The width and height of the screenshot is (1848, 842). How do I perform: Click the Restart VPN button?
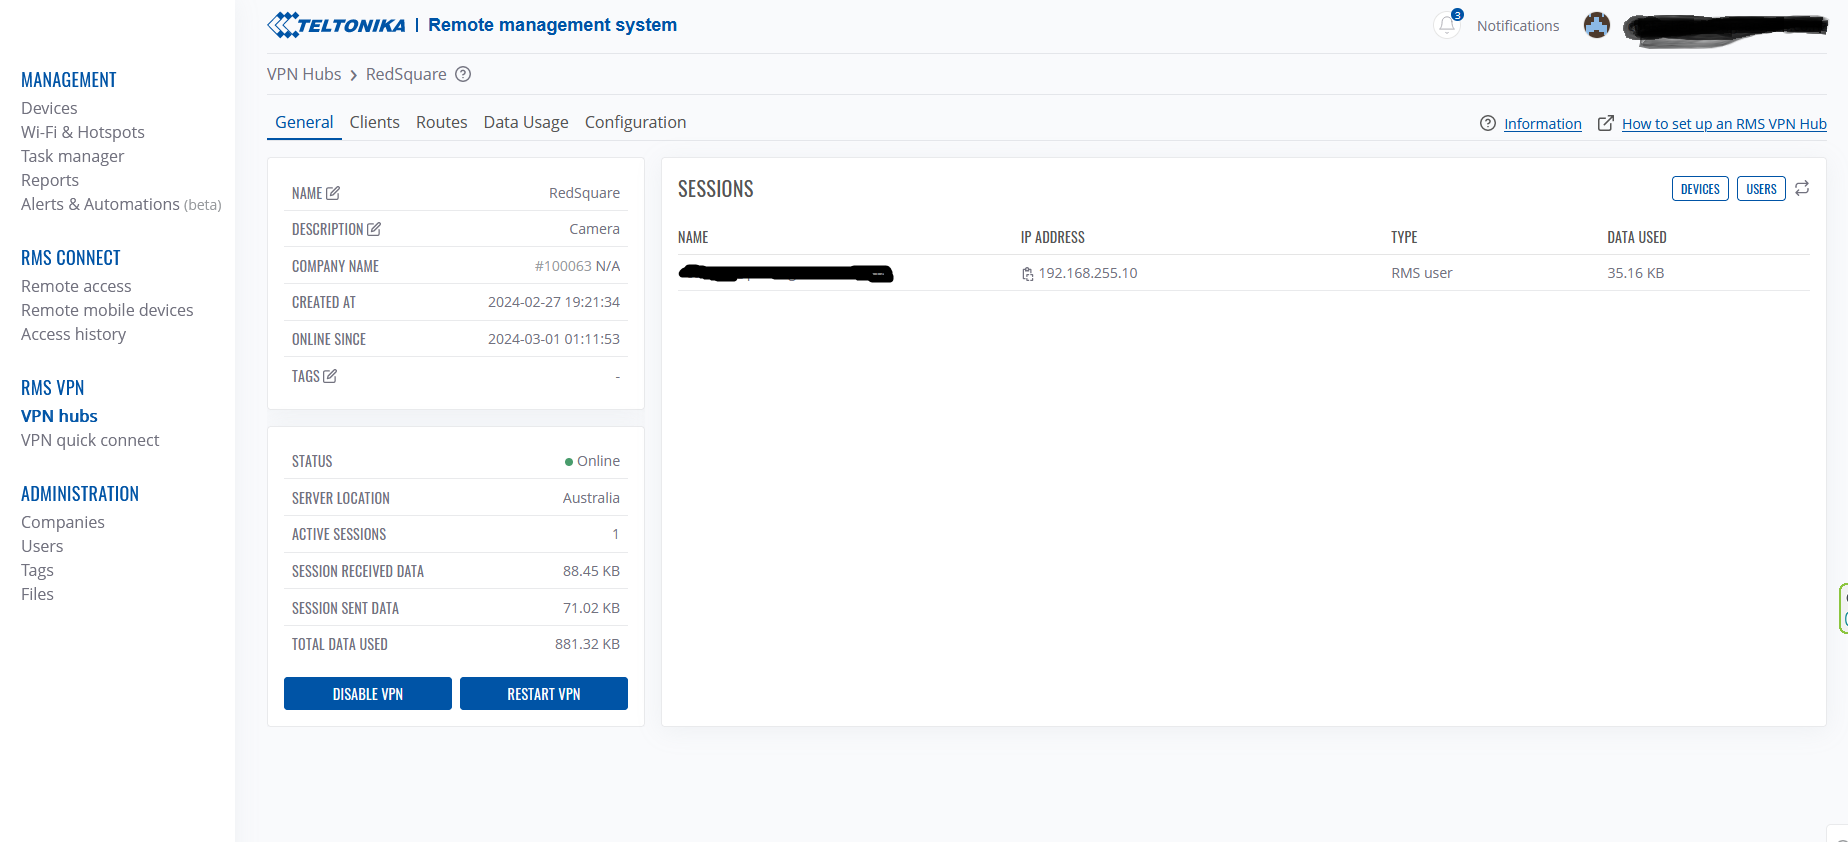544,694
